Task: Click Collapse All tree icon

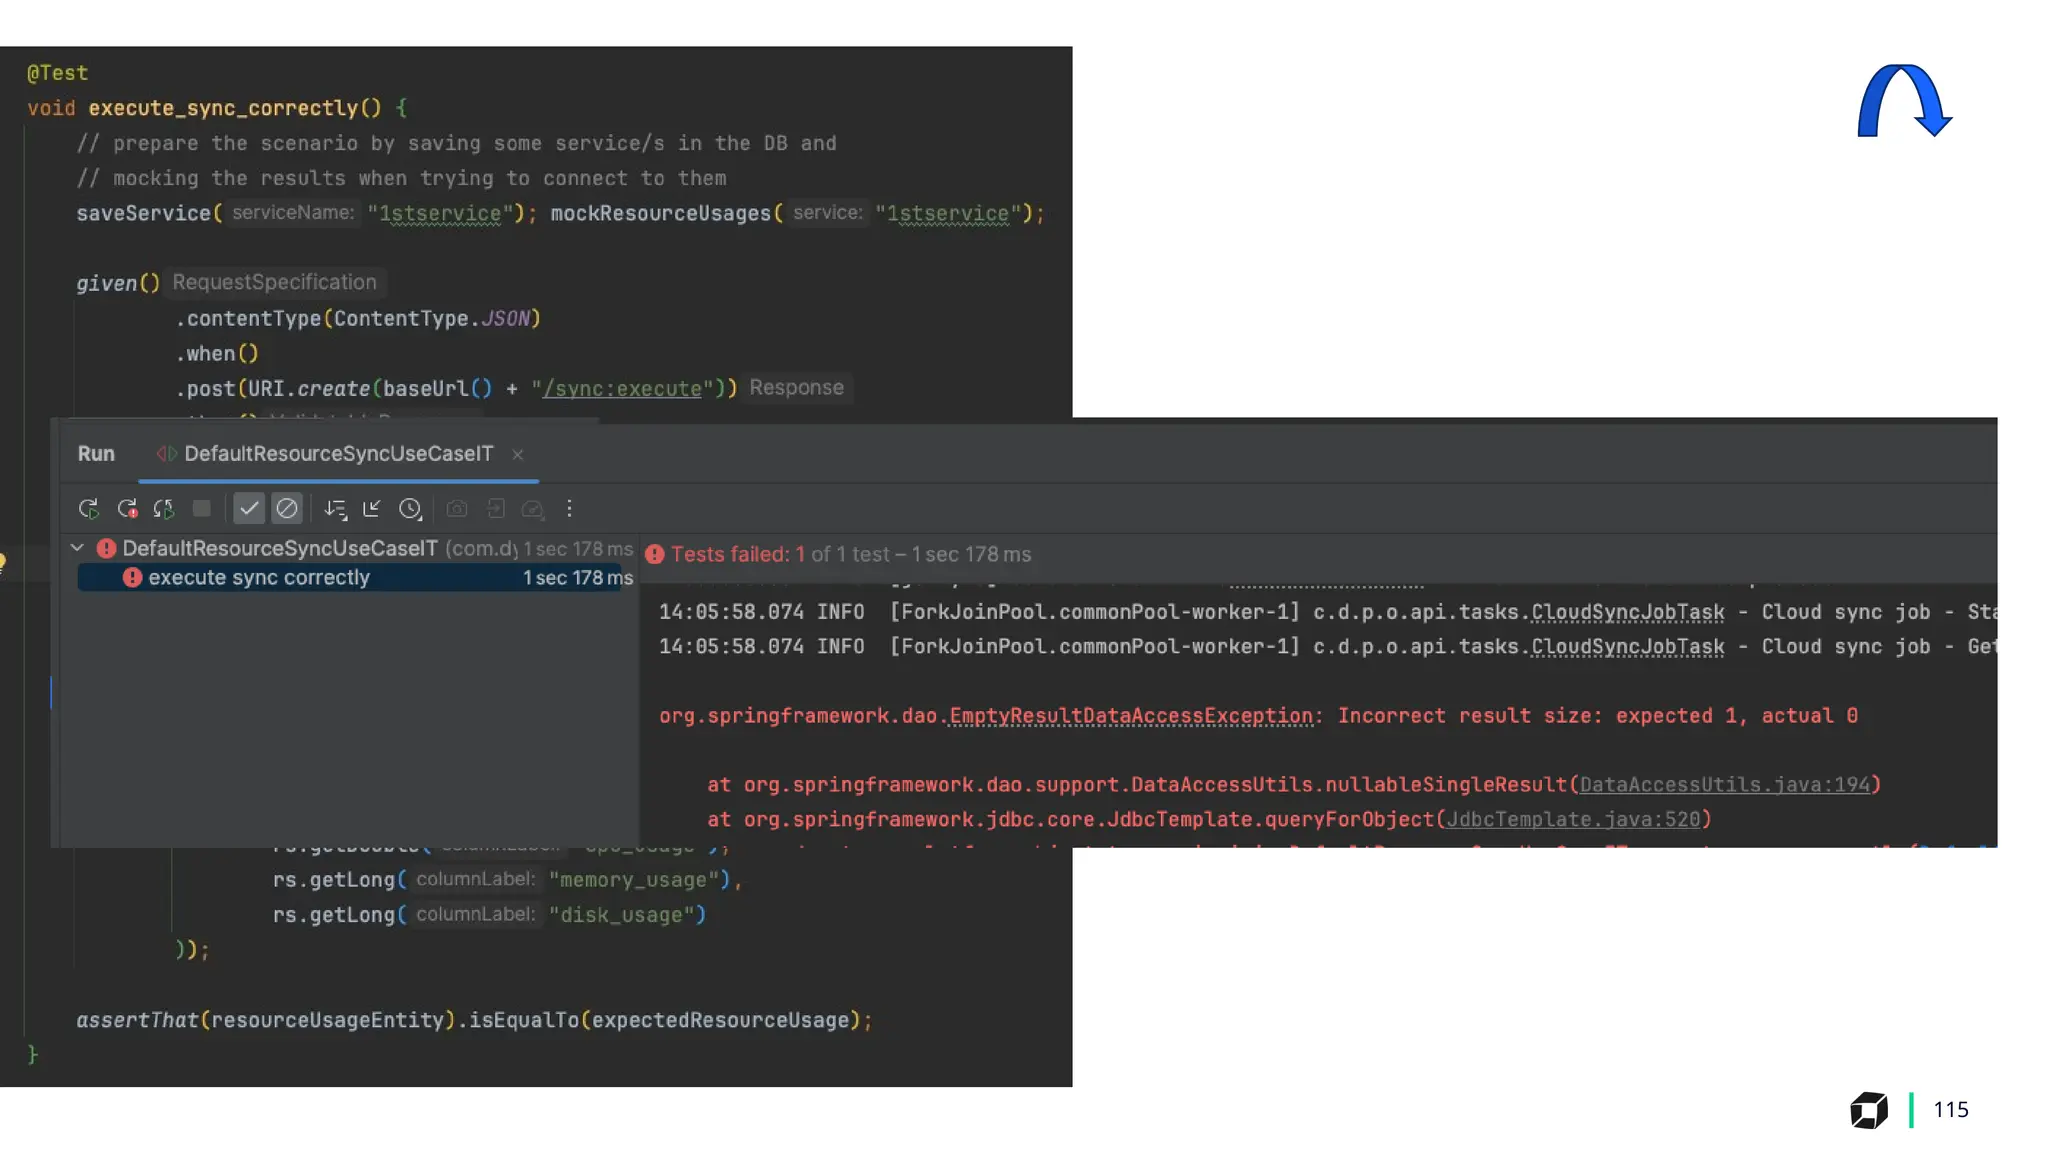Action: [x=372, y=509]
